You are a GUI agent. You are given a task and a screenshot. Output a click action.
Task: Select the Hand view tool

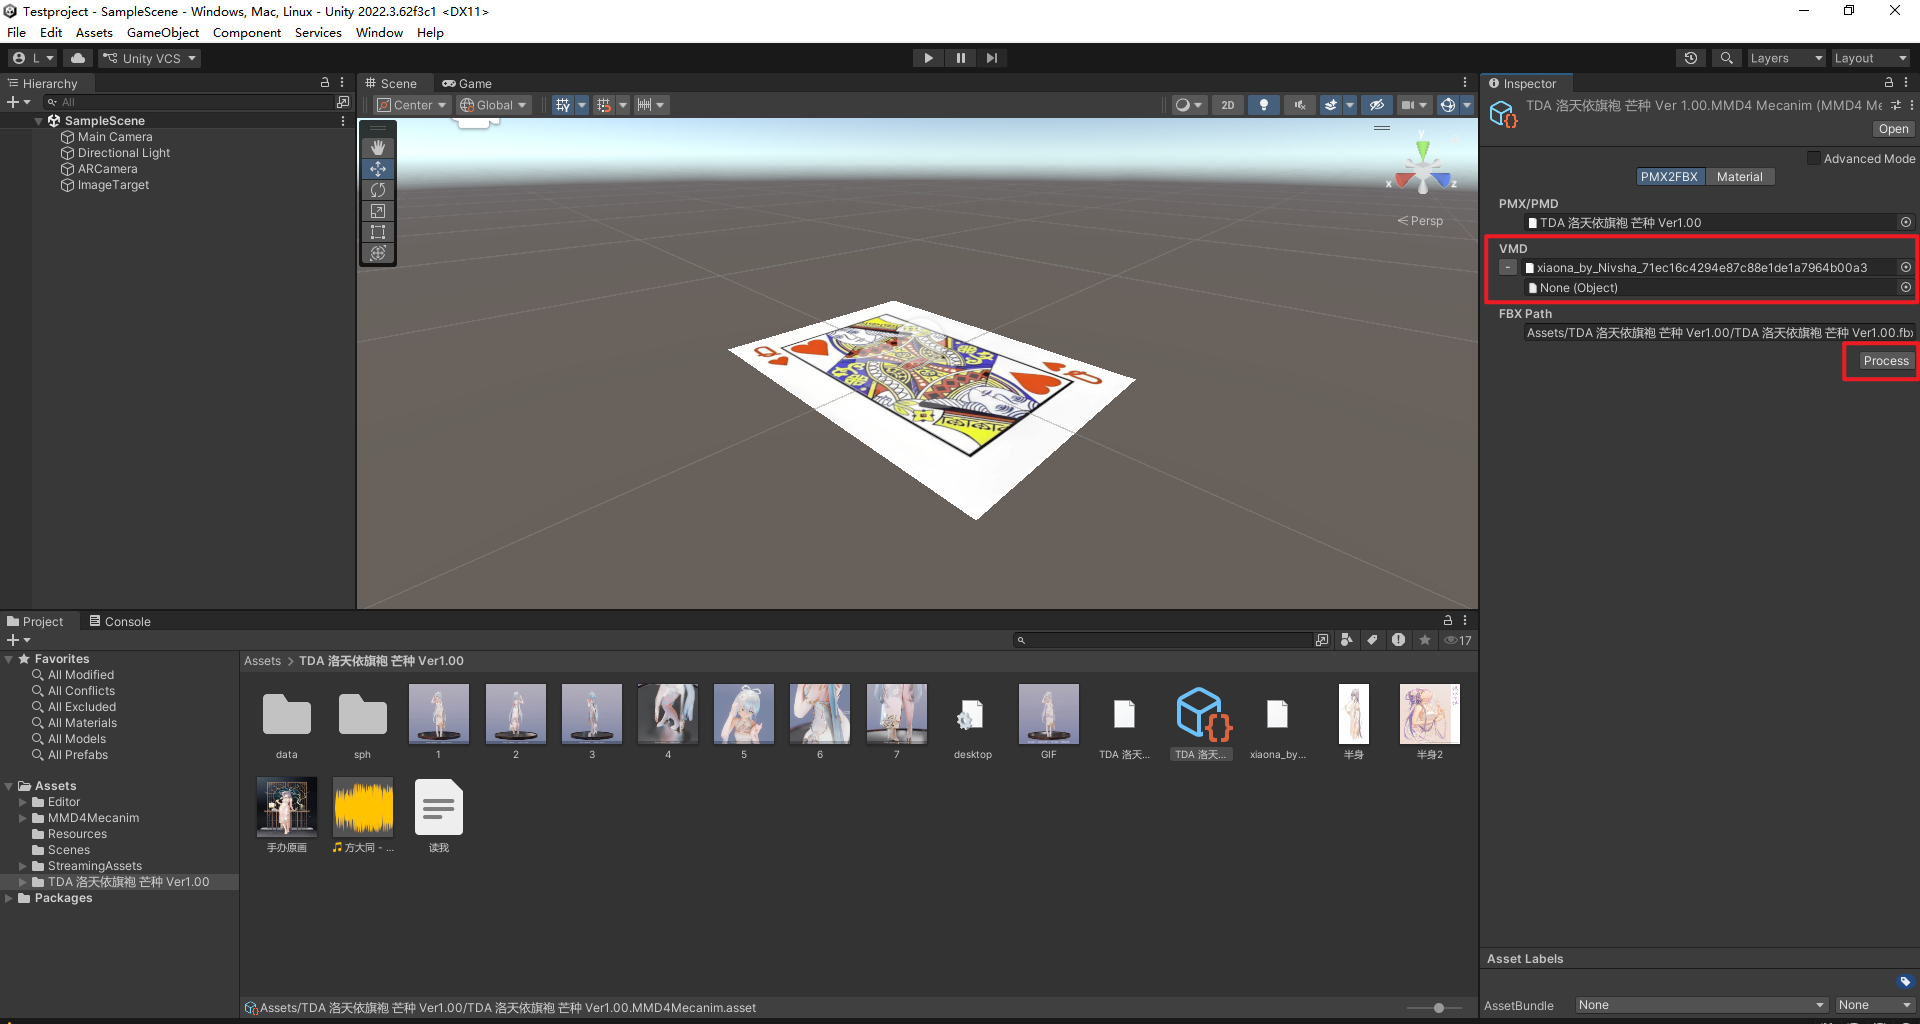point(378,148)
